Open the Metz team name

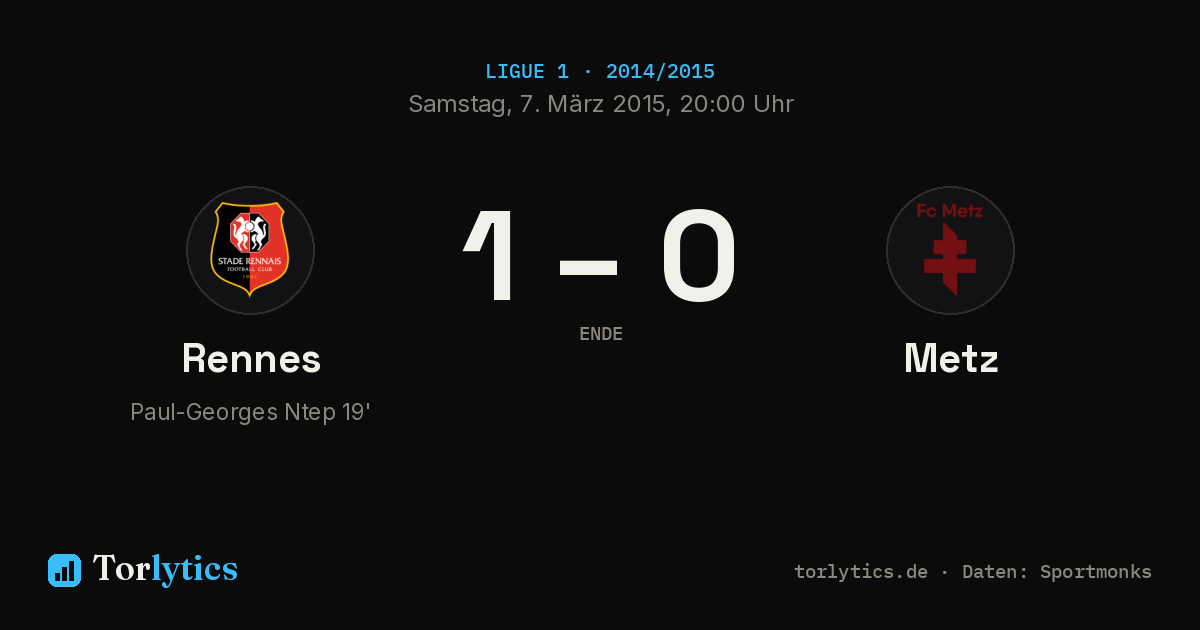[x=951, y=358]
